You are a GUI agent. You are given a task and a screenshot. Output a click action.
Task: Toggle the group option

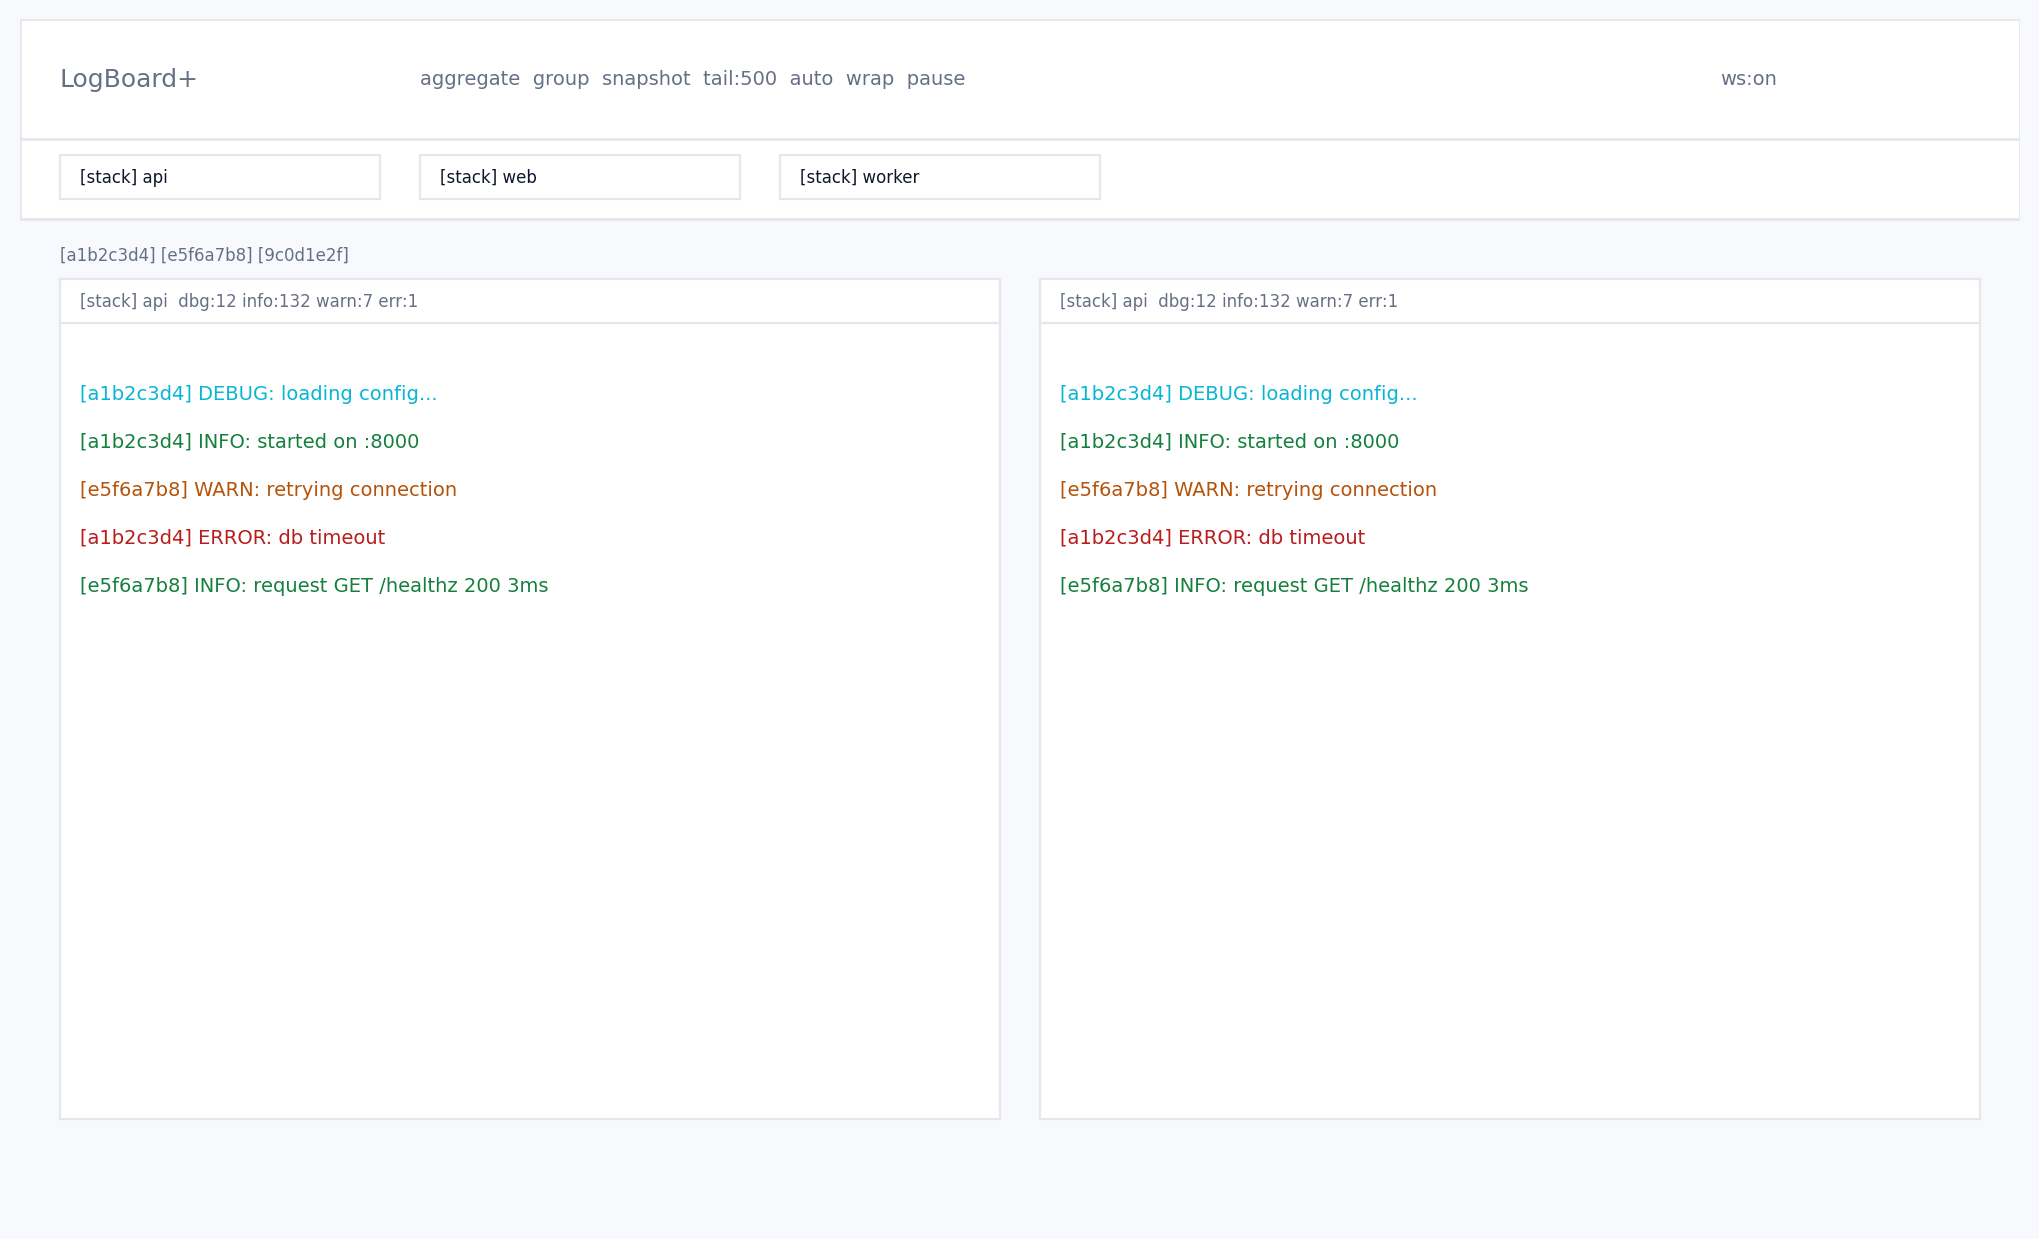click(560, 79)
